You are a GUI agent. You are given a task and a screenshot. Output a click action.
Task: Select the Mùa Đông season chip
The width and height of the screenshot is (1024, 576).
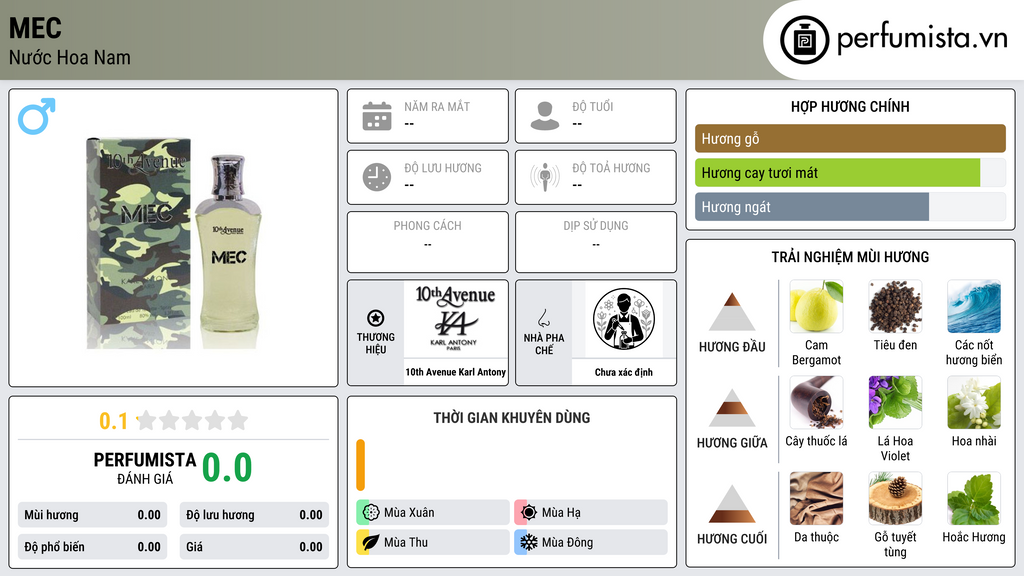pos(591,542)
